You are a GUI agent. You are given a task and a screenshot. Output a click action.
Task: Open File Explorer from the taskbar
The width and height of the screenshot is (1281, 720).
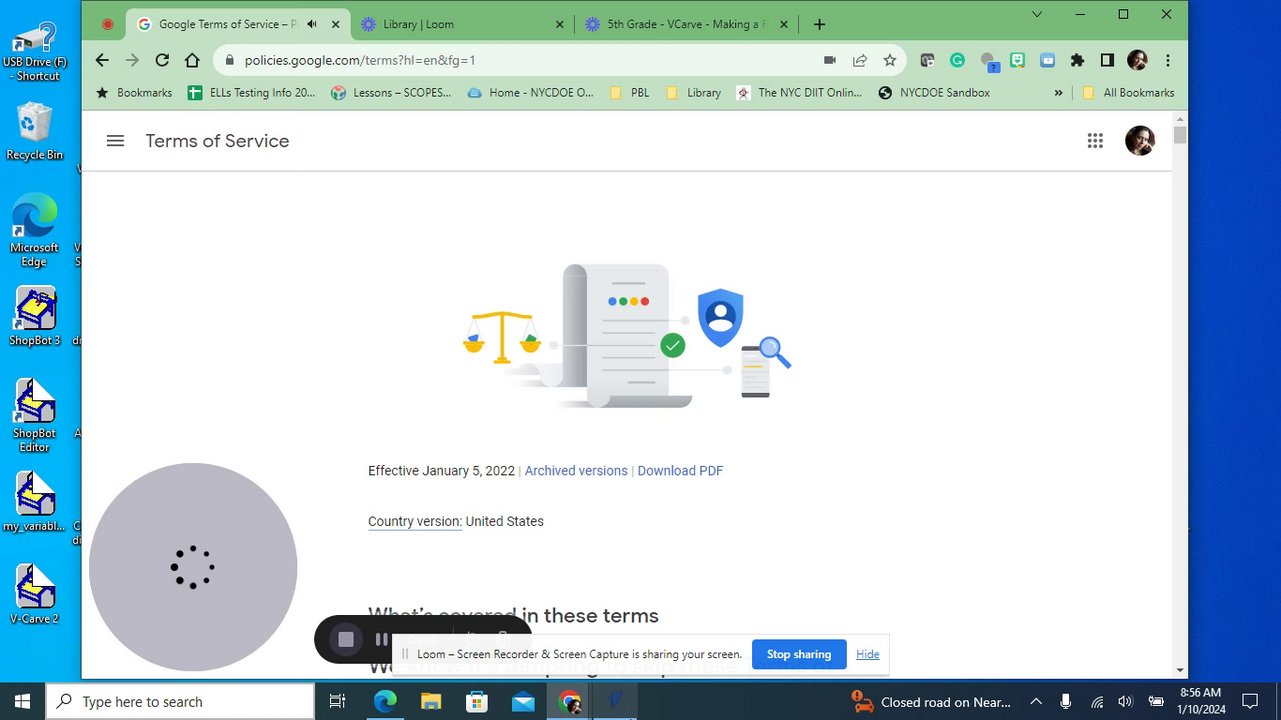pos(431,701)
